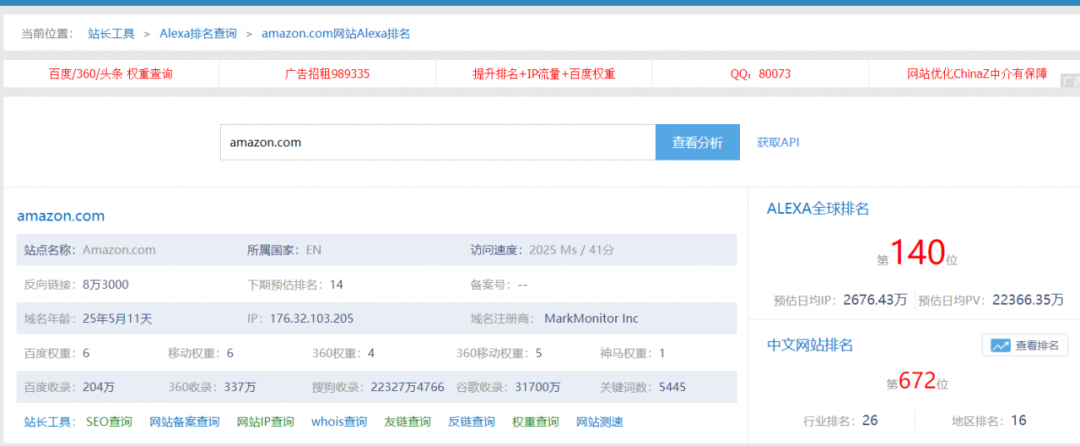Open the 反链查询 tool link
The width and height of the screenshot is (1080, 446).
(x=472, y=422)
